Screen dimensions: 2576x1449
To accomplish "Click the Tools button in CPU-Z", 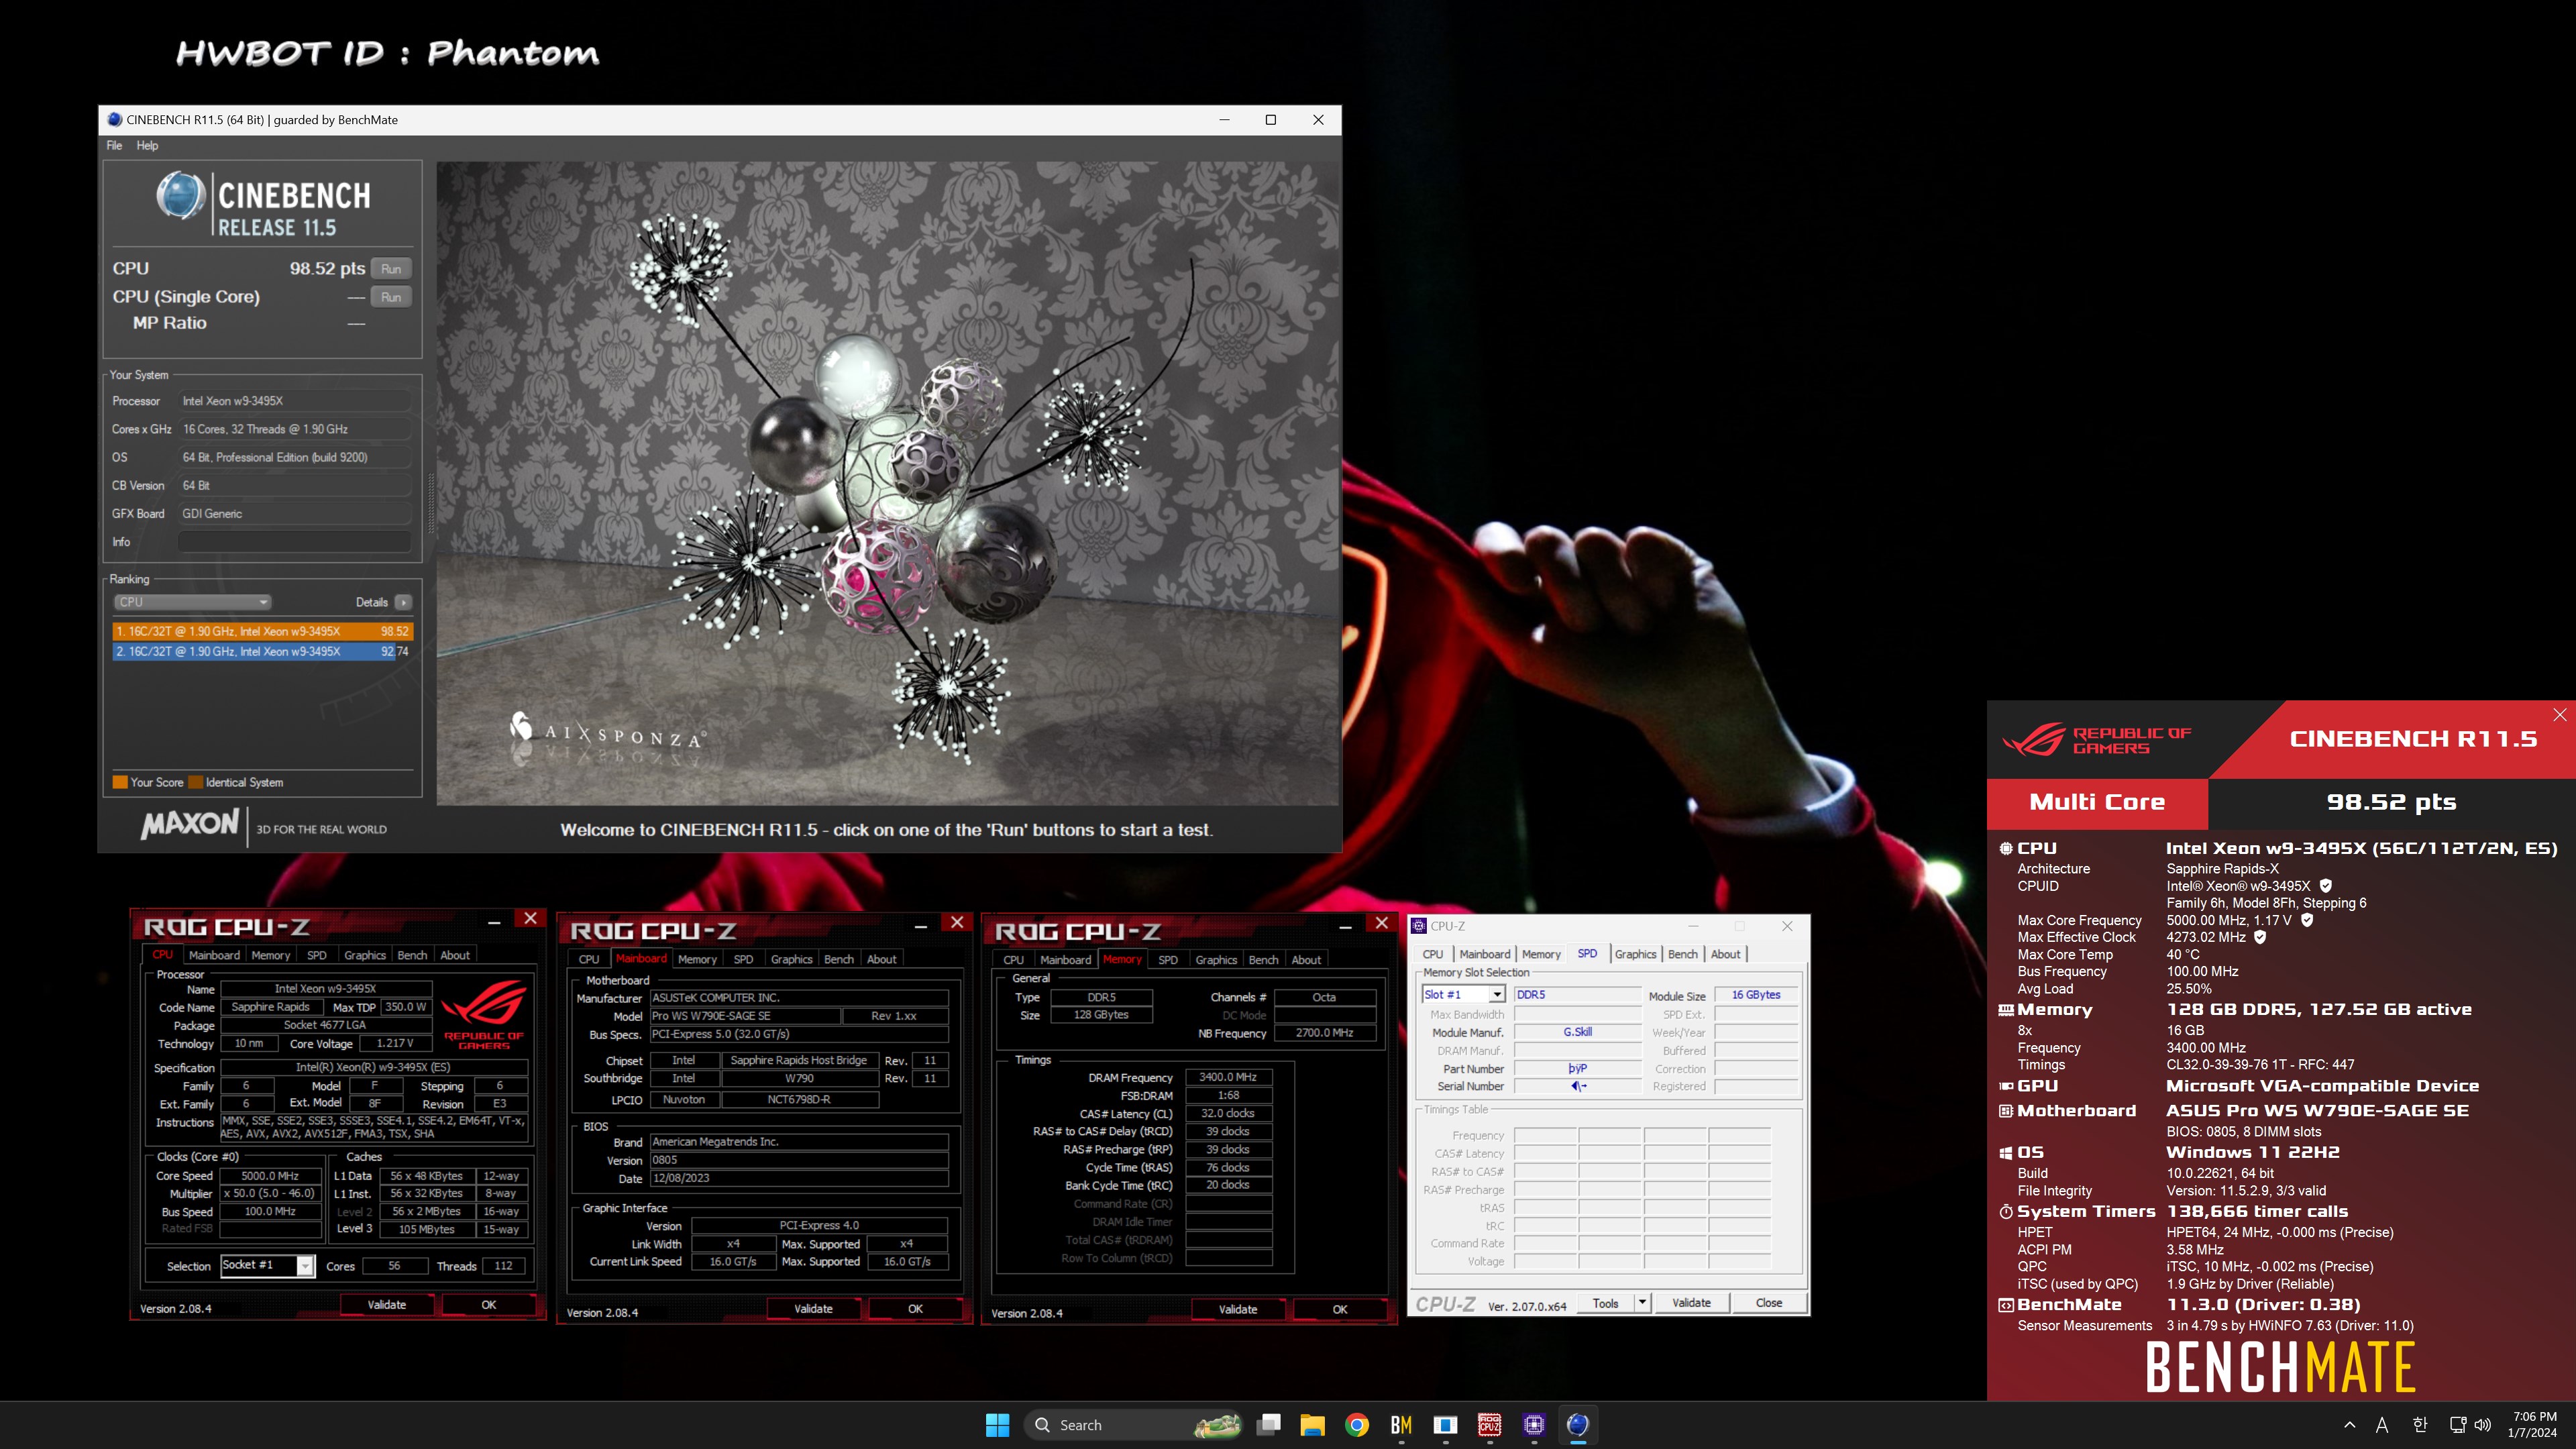I will [1606, 1303].
